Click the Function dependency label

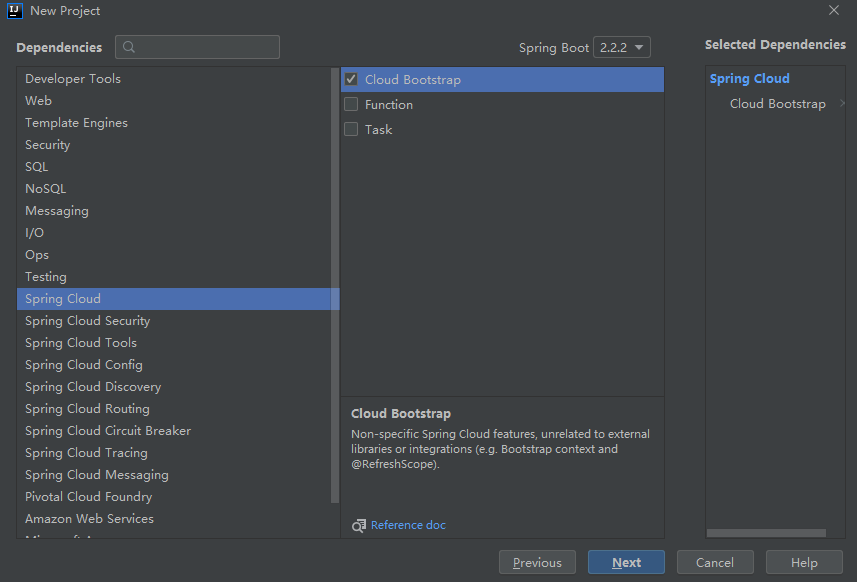(x=389, y=104)
